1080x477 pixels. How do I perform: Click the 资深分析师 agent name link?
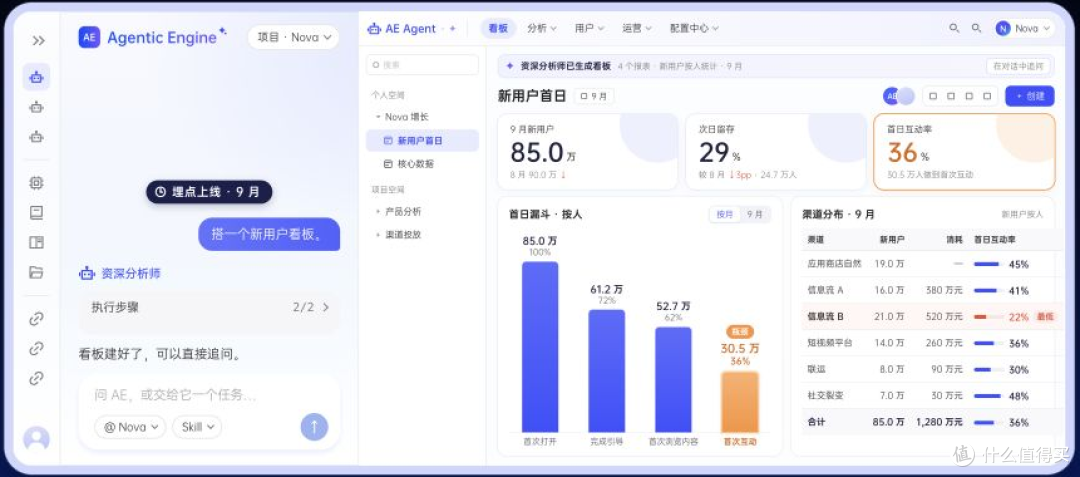pos(131,273)
